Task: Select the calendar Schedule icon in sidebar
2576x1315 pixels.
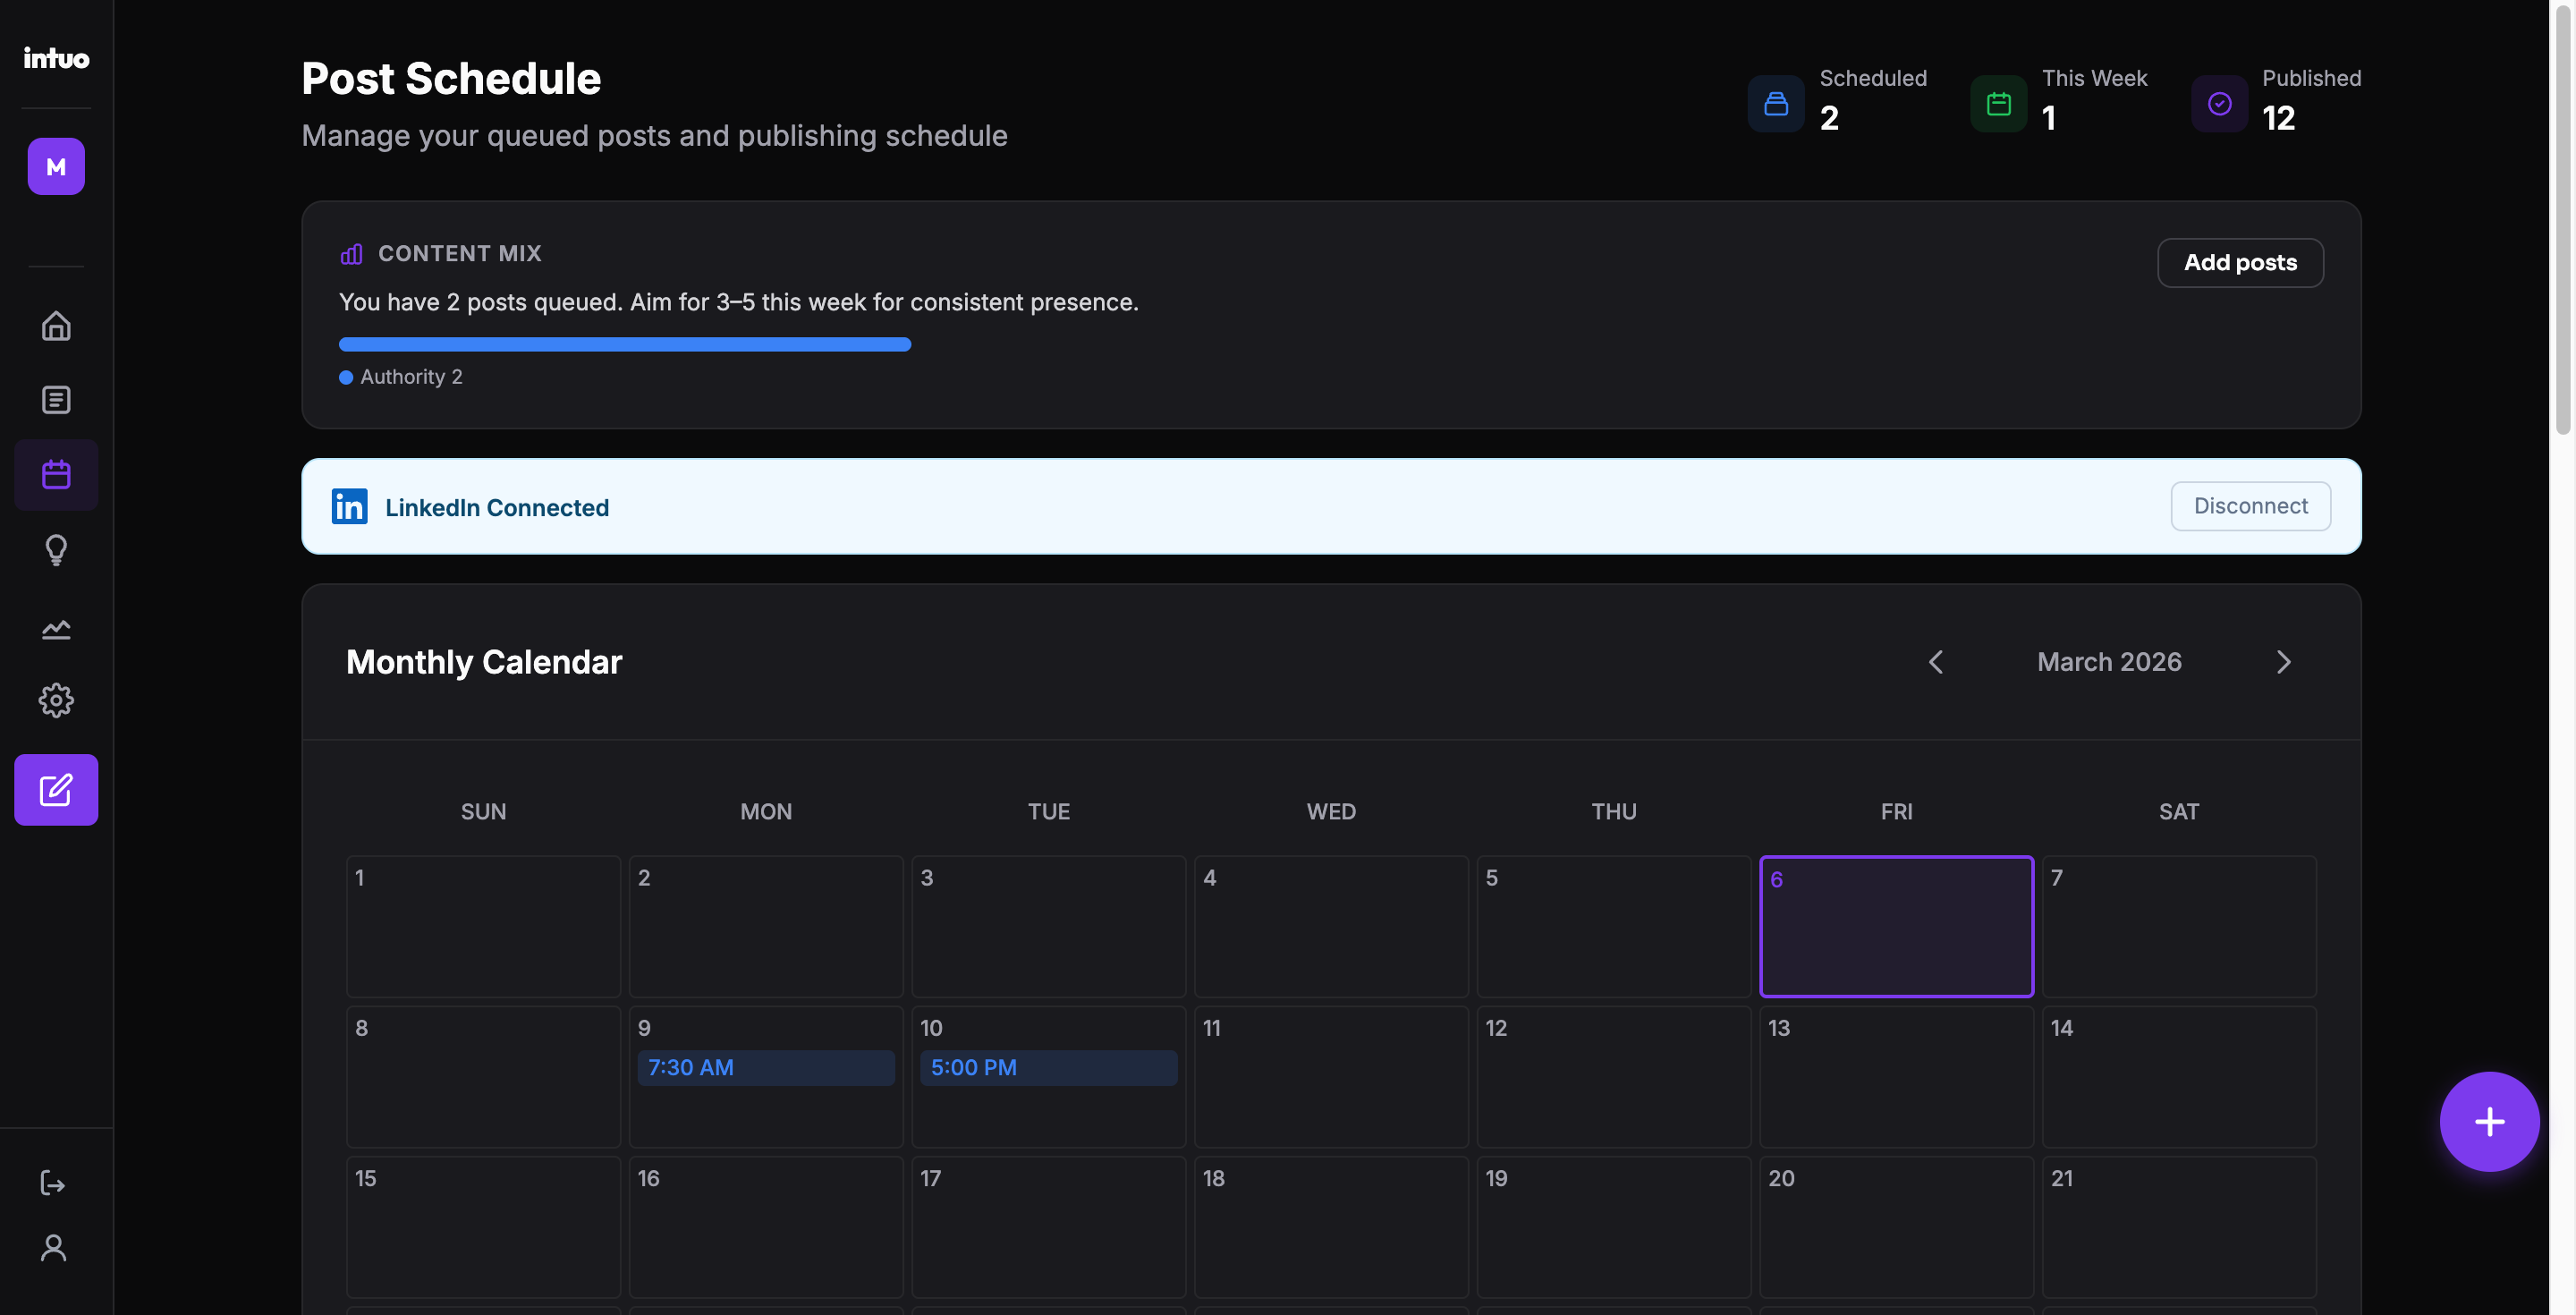Action: tap(56, 474)
